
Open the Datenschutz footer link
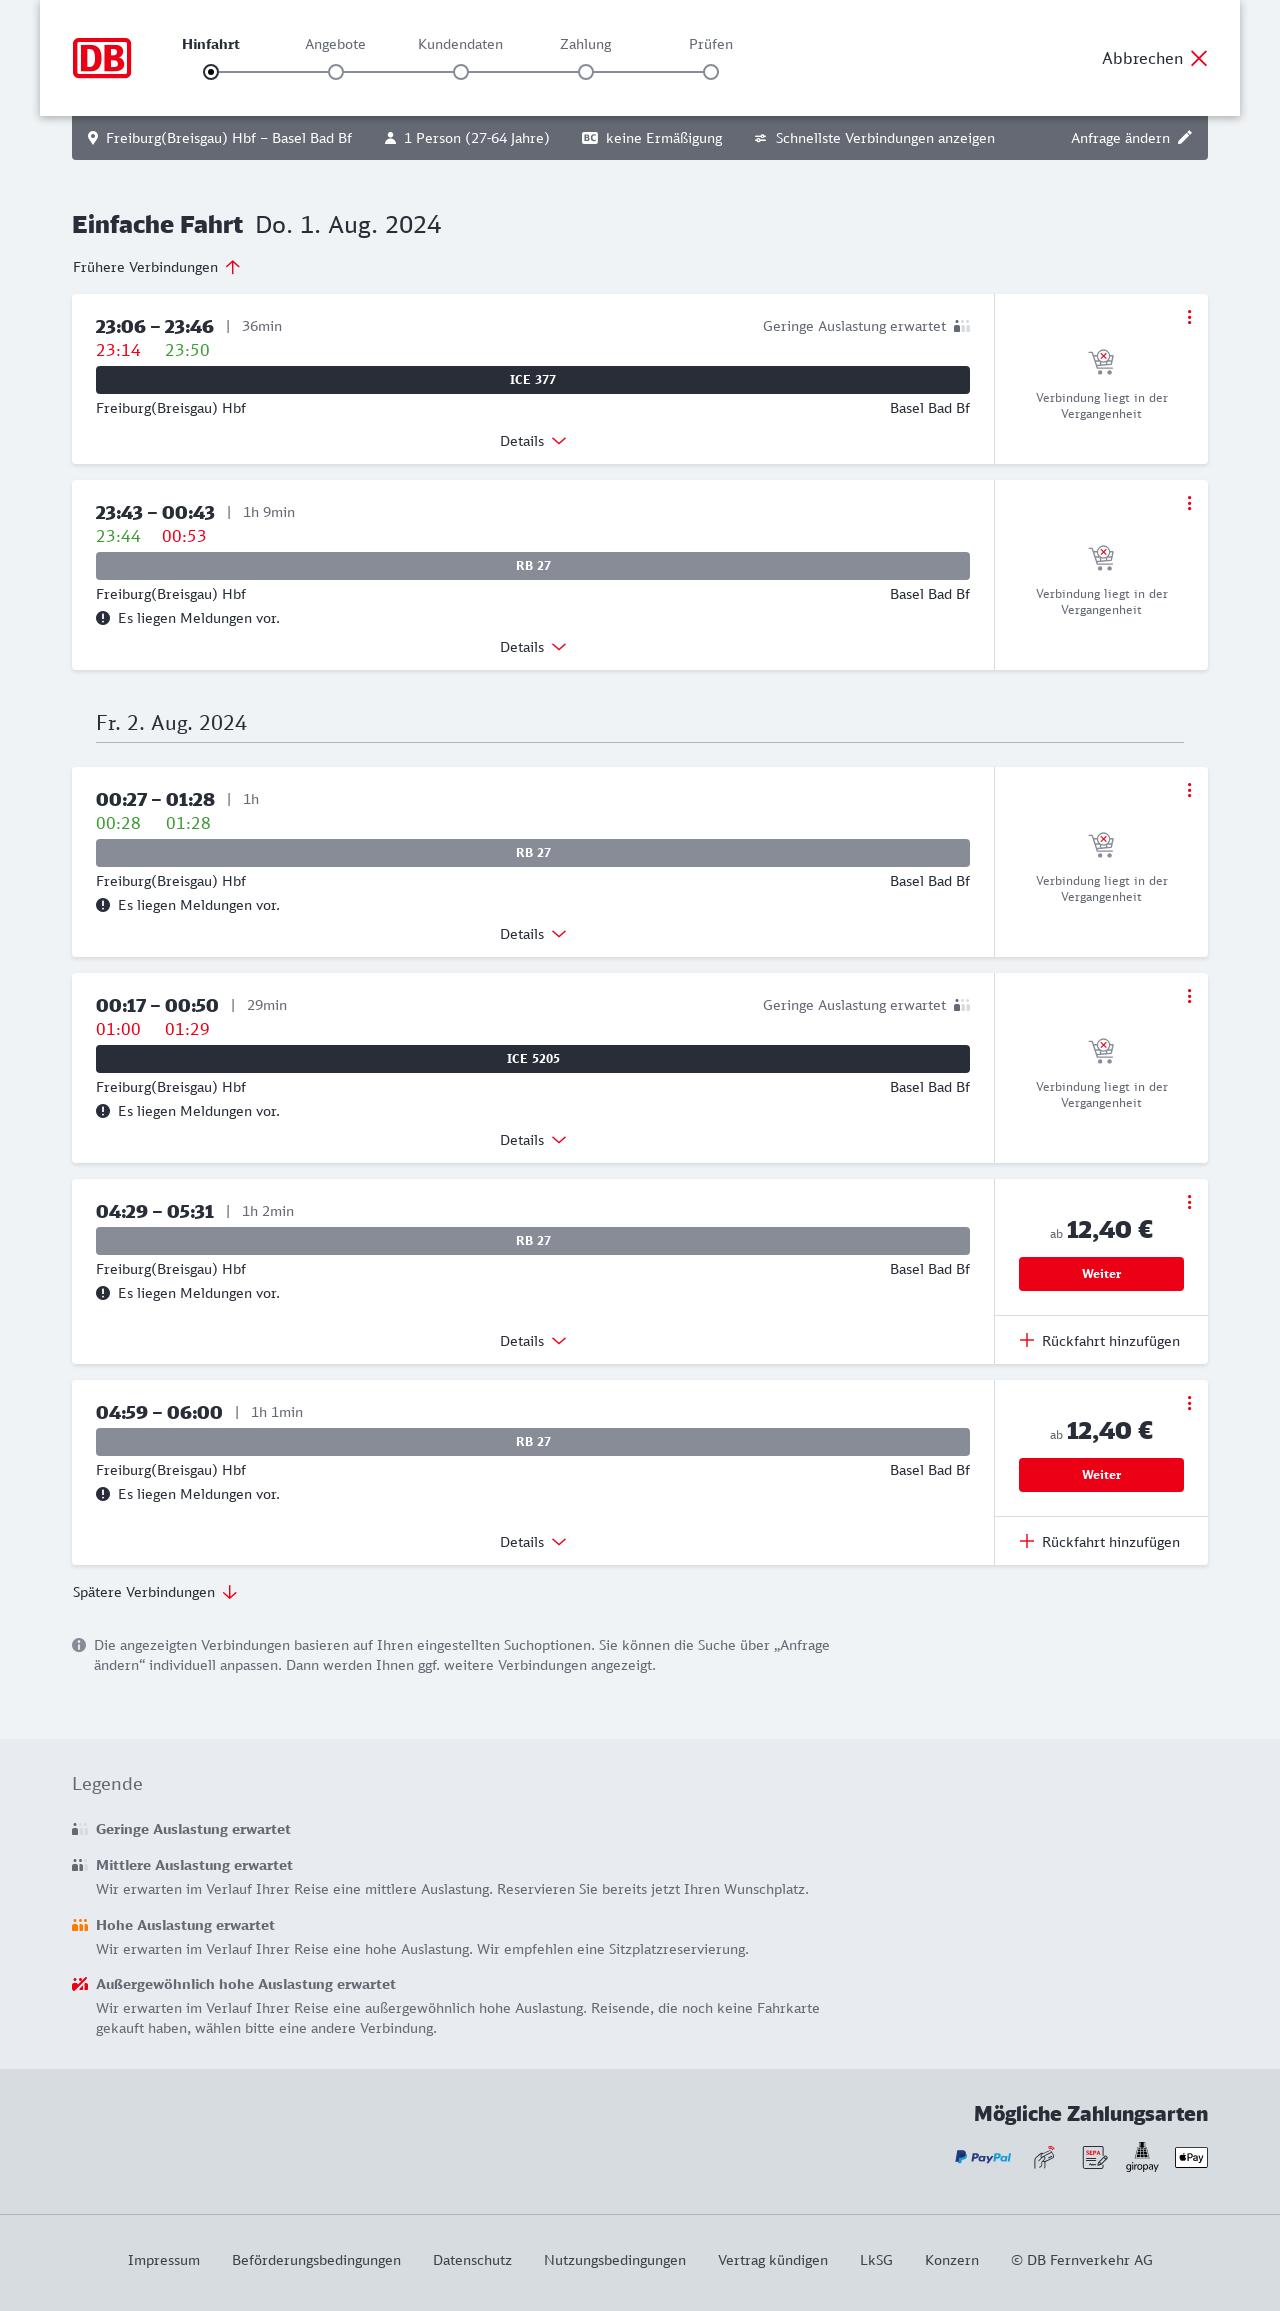472,2260
